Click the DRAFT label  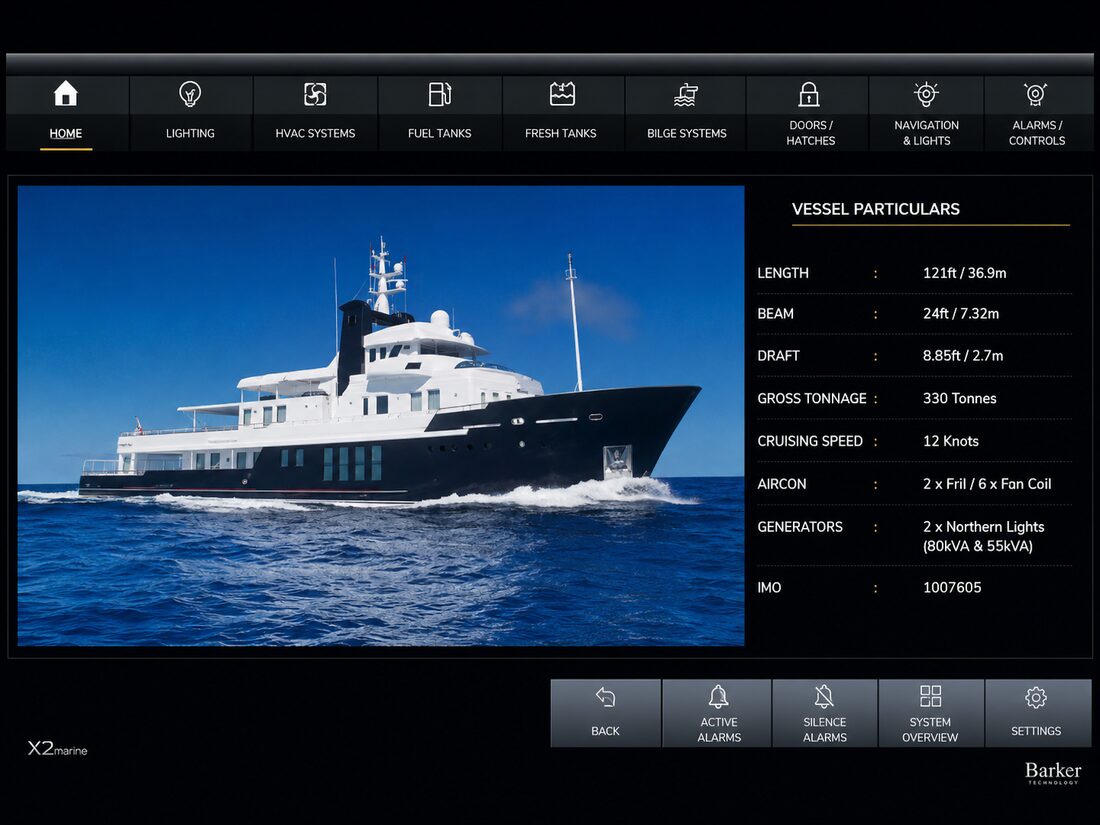click(778, 356)
